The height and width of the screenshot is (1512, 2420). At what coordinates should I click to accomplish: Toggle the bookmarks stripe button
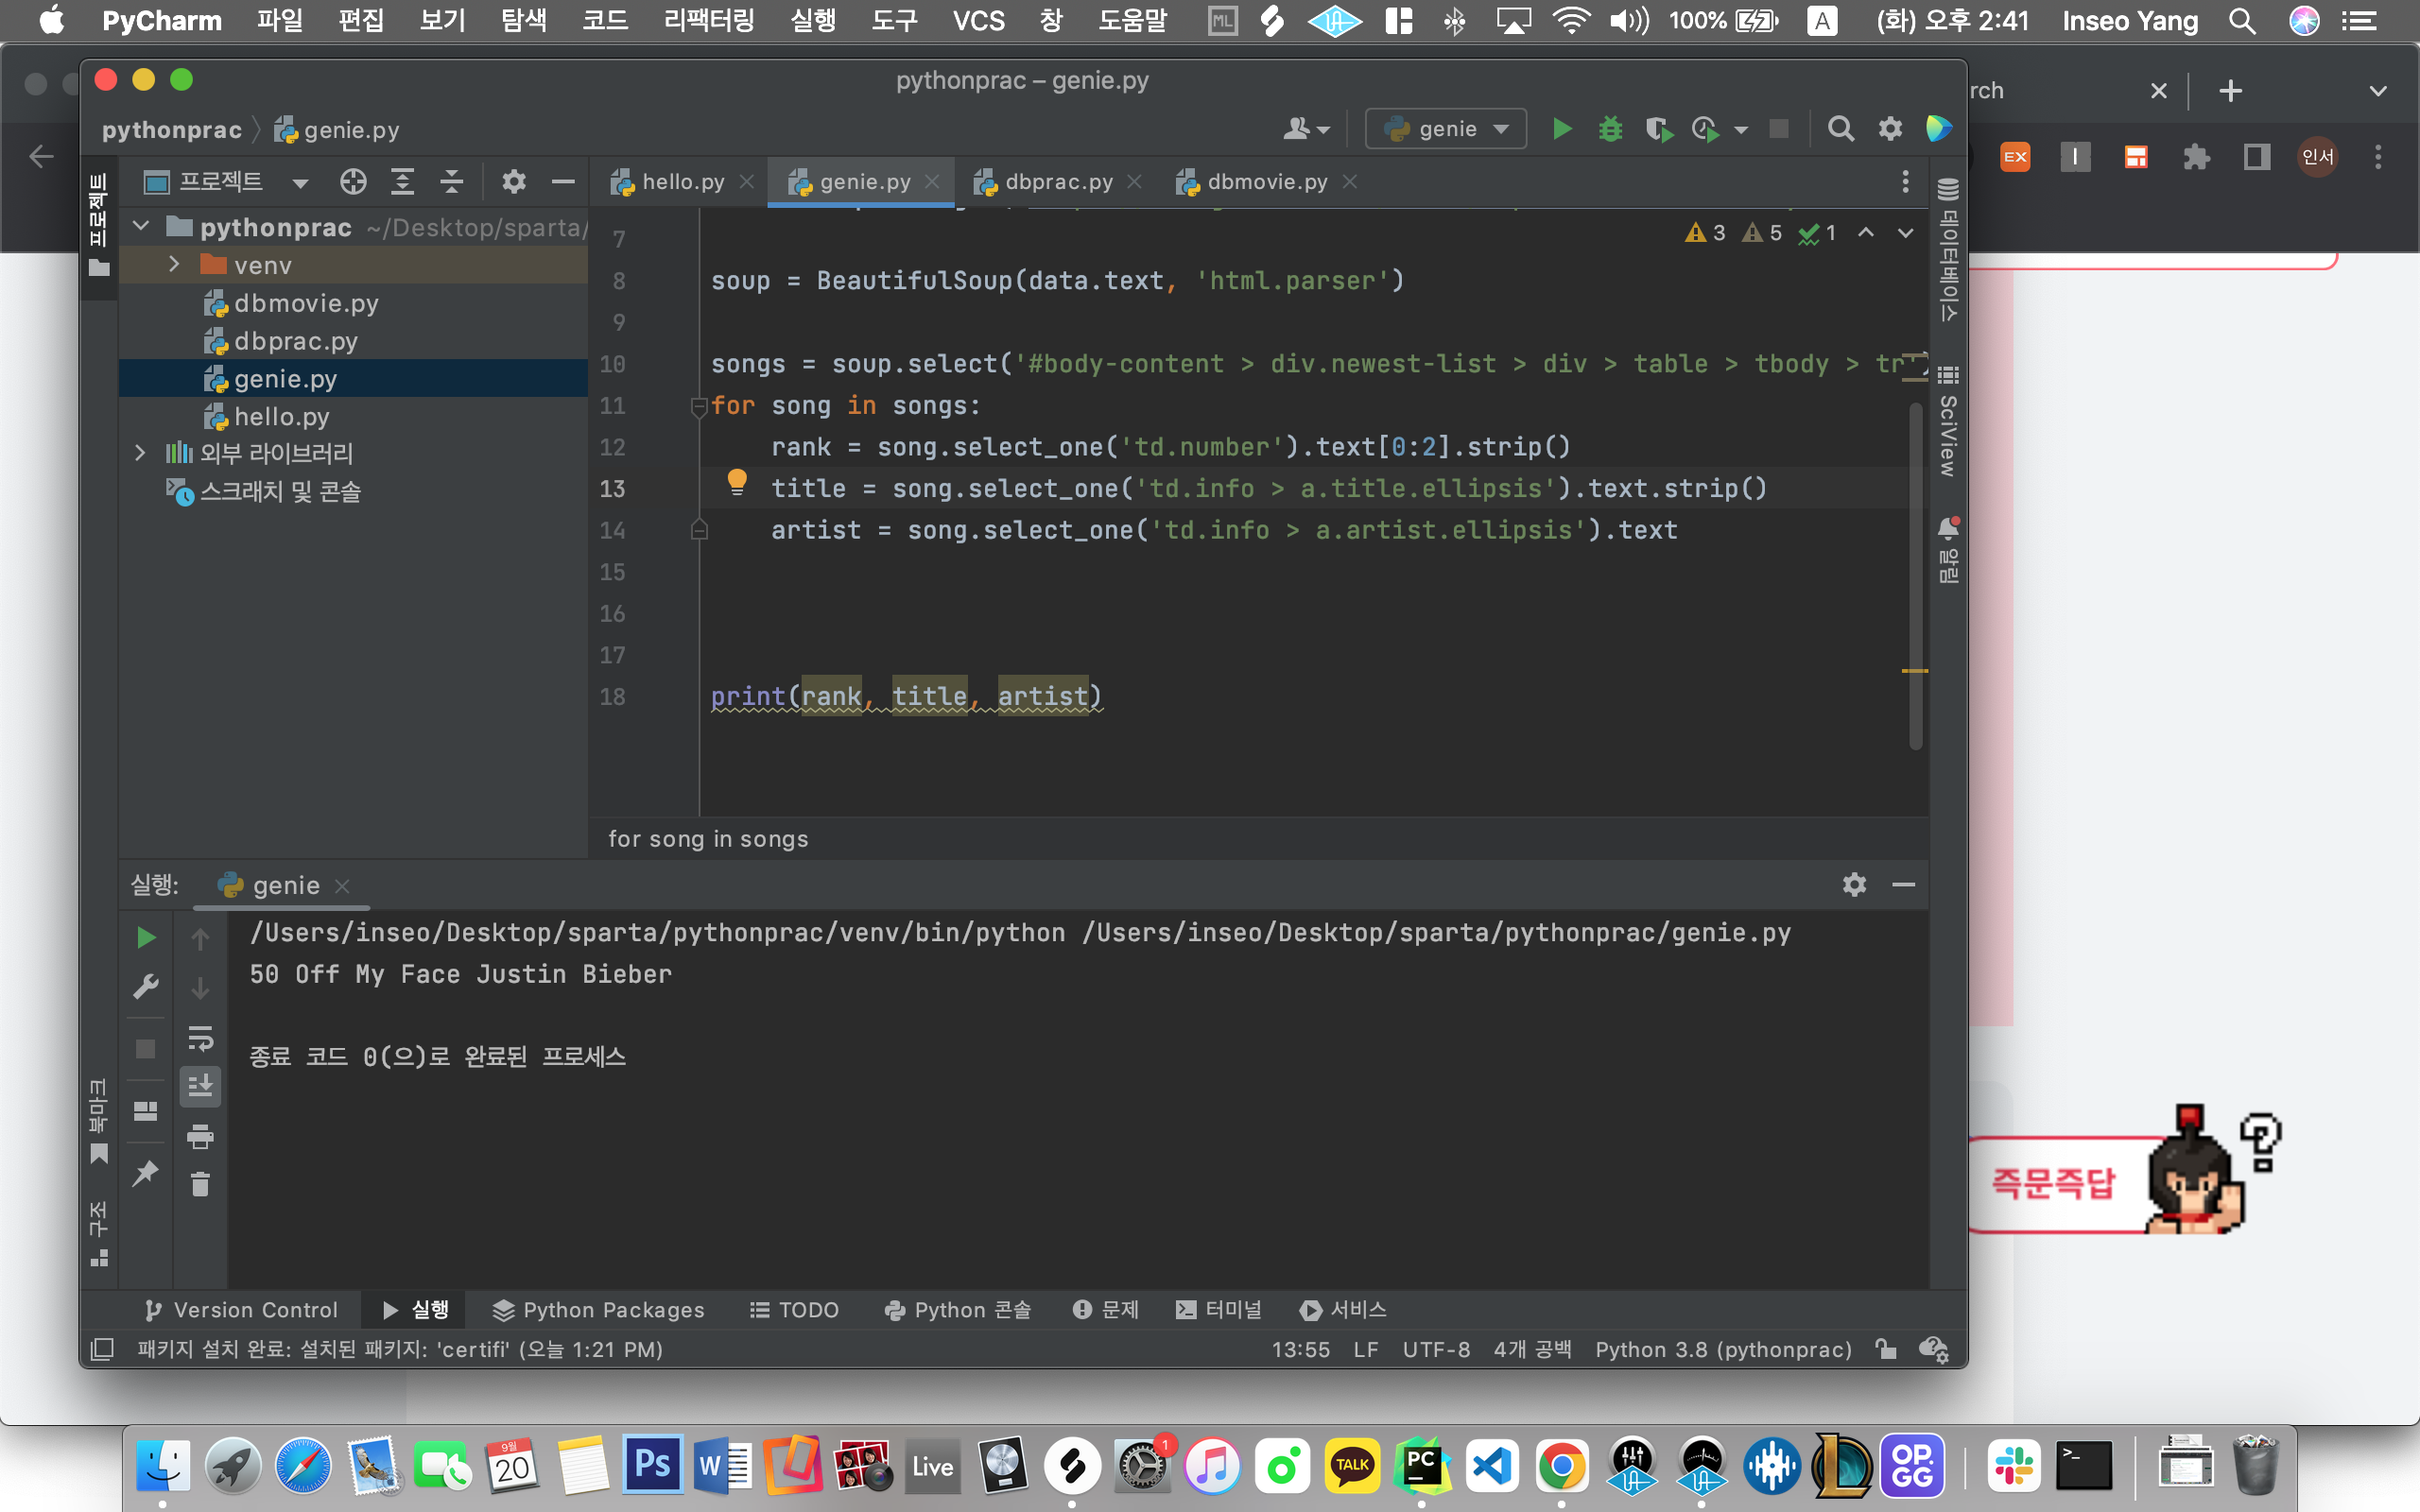coord(99,1122)
